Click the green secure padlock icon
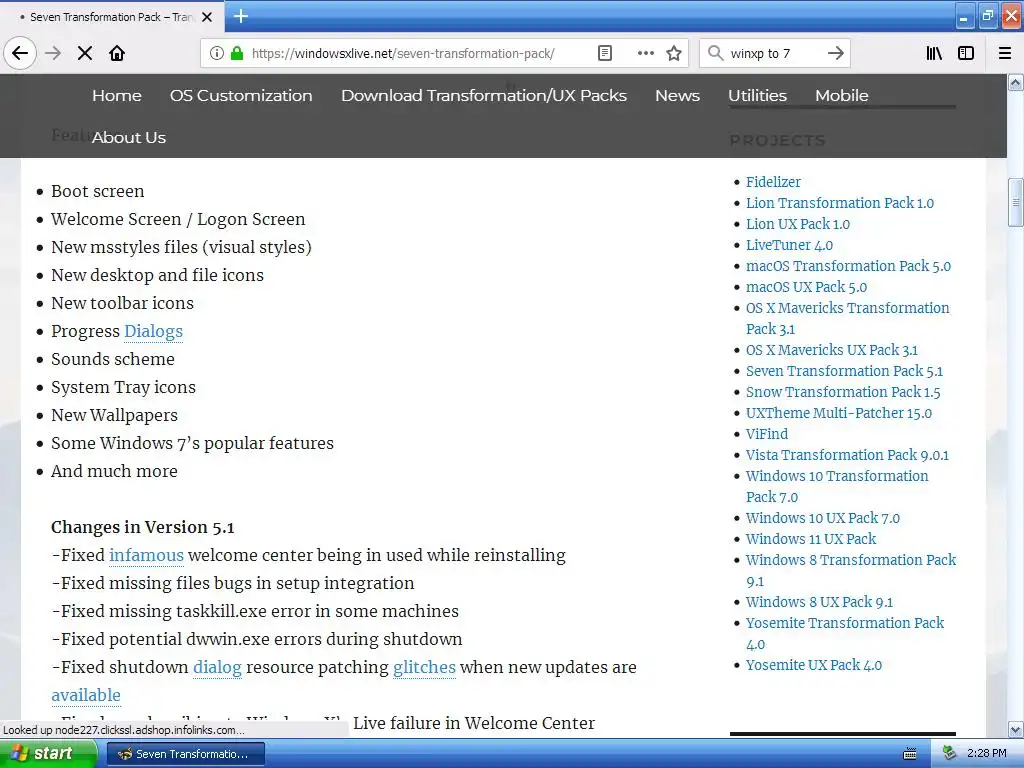The height and width of the screenshot is (768, 1024). click(x=237, y=53)
